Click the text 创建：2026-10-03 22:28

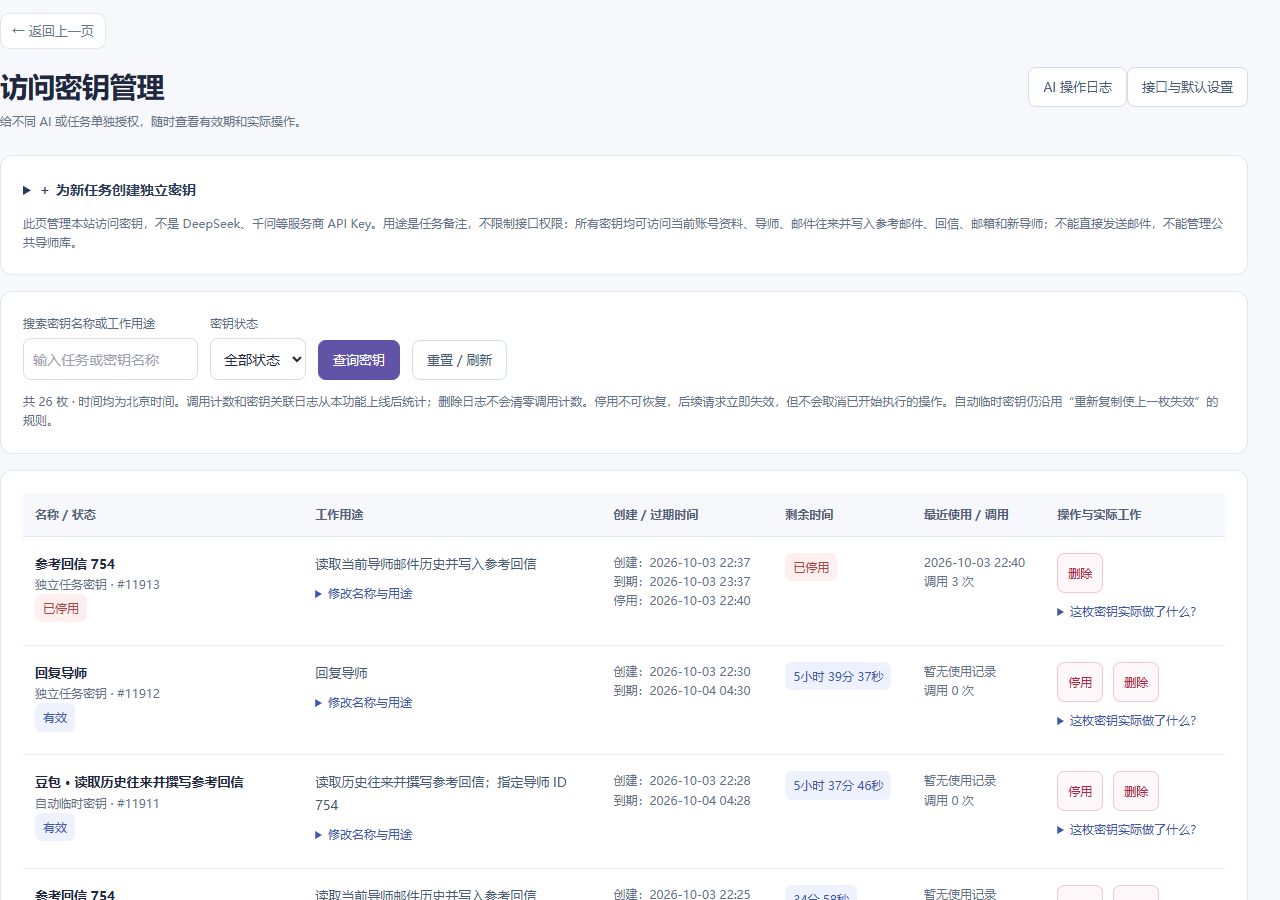(682, 781)
